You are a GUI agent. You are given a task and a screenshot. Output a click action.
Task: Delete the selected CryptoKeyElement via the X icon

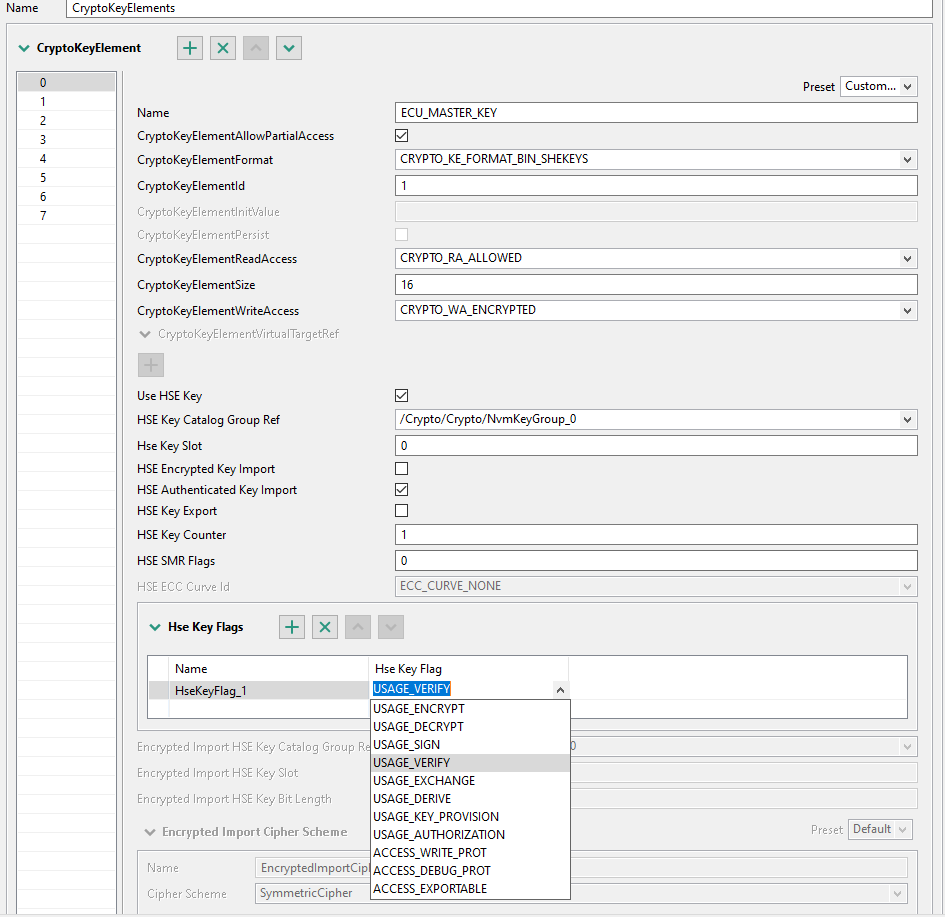(x=222, y=47)
